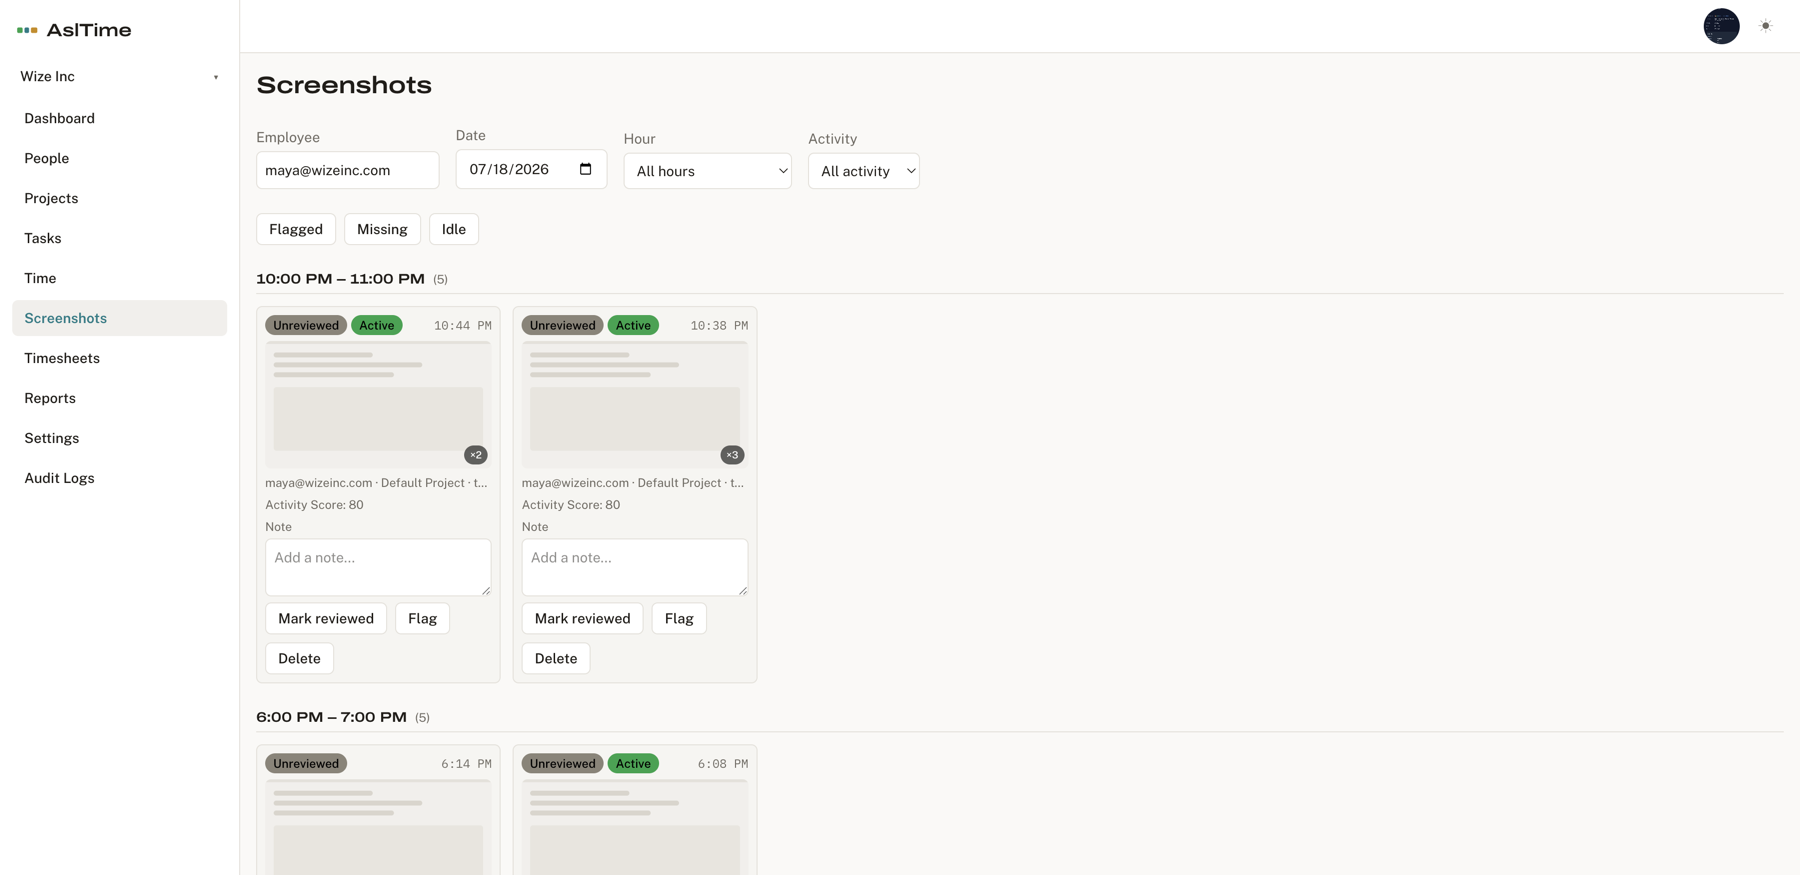Click the note box on the 10:44 PM card
The image size is (1800, 875).
pos(378,567)
